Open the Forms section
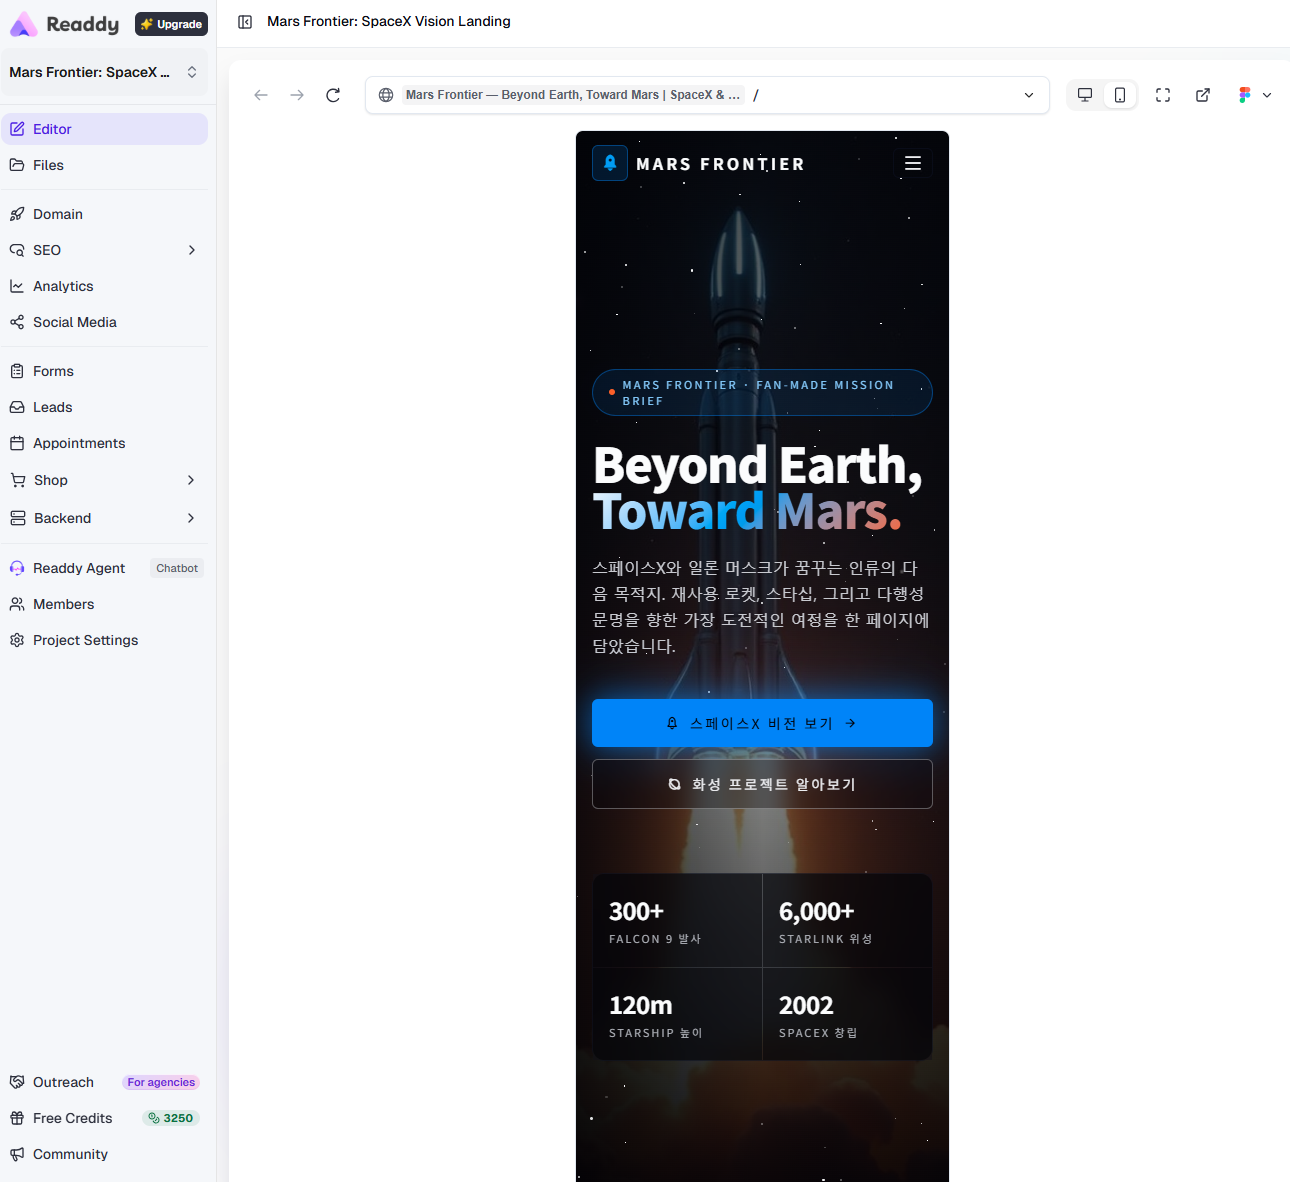Image resolution: width=1290 pixels, height=1182 pixels. click(104, 371)
